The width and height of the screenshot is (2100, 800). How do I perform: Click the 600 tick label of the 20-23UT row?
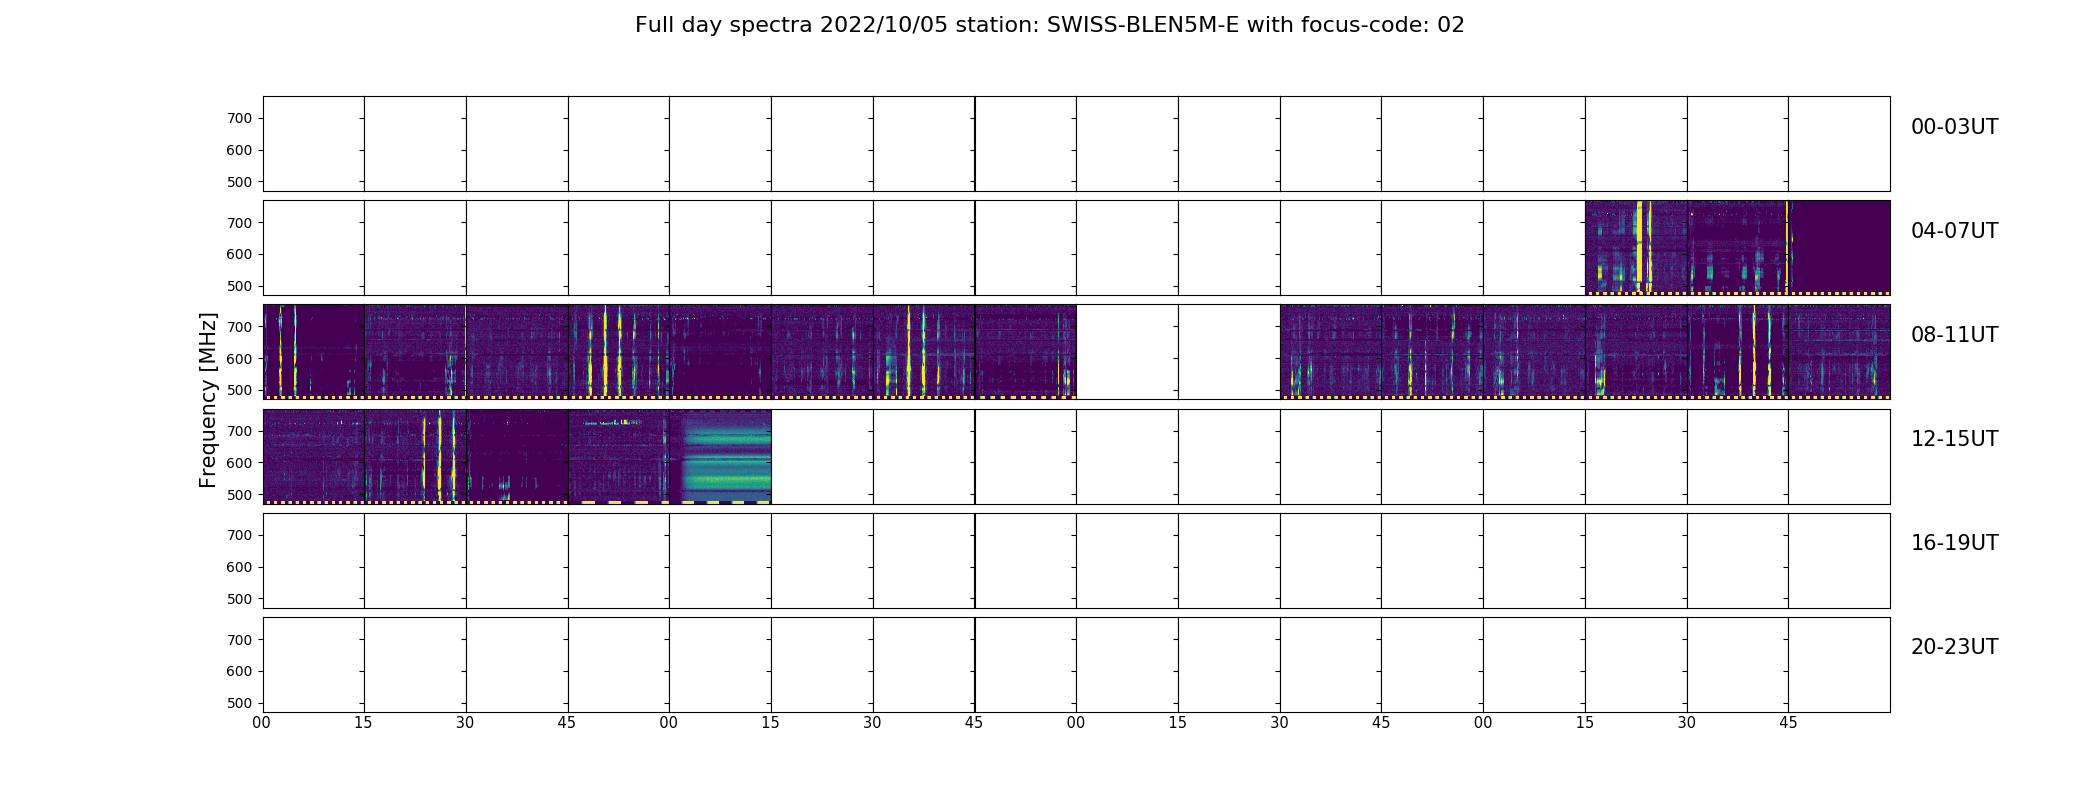coord(240,671)
